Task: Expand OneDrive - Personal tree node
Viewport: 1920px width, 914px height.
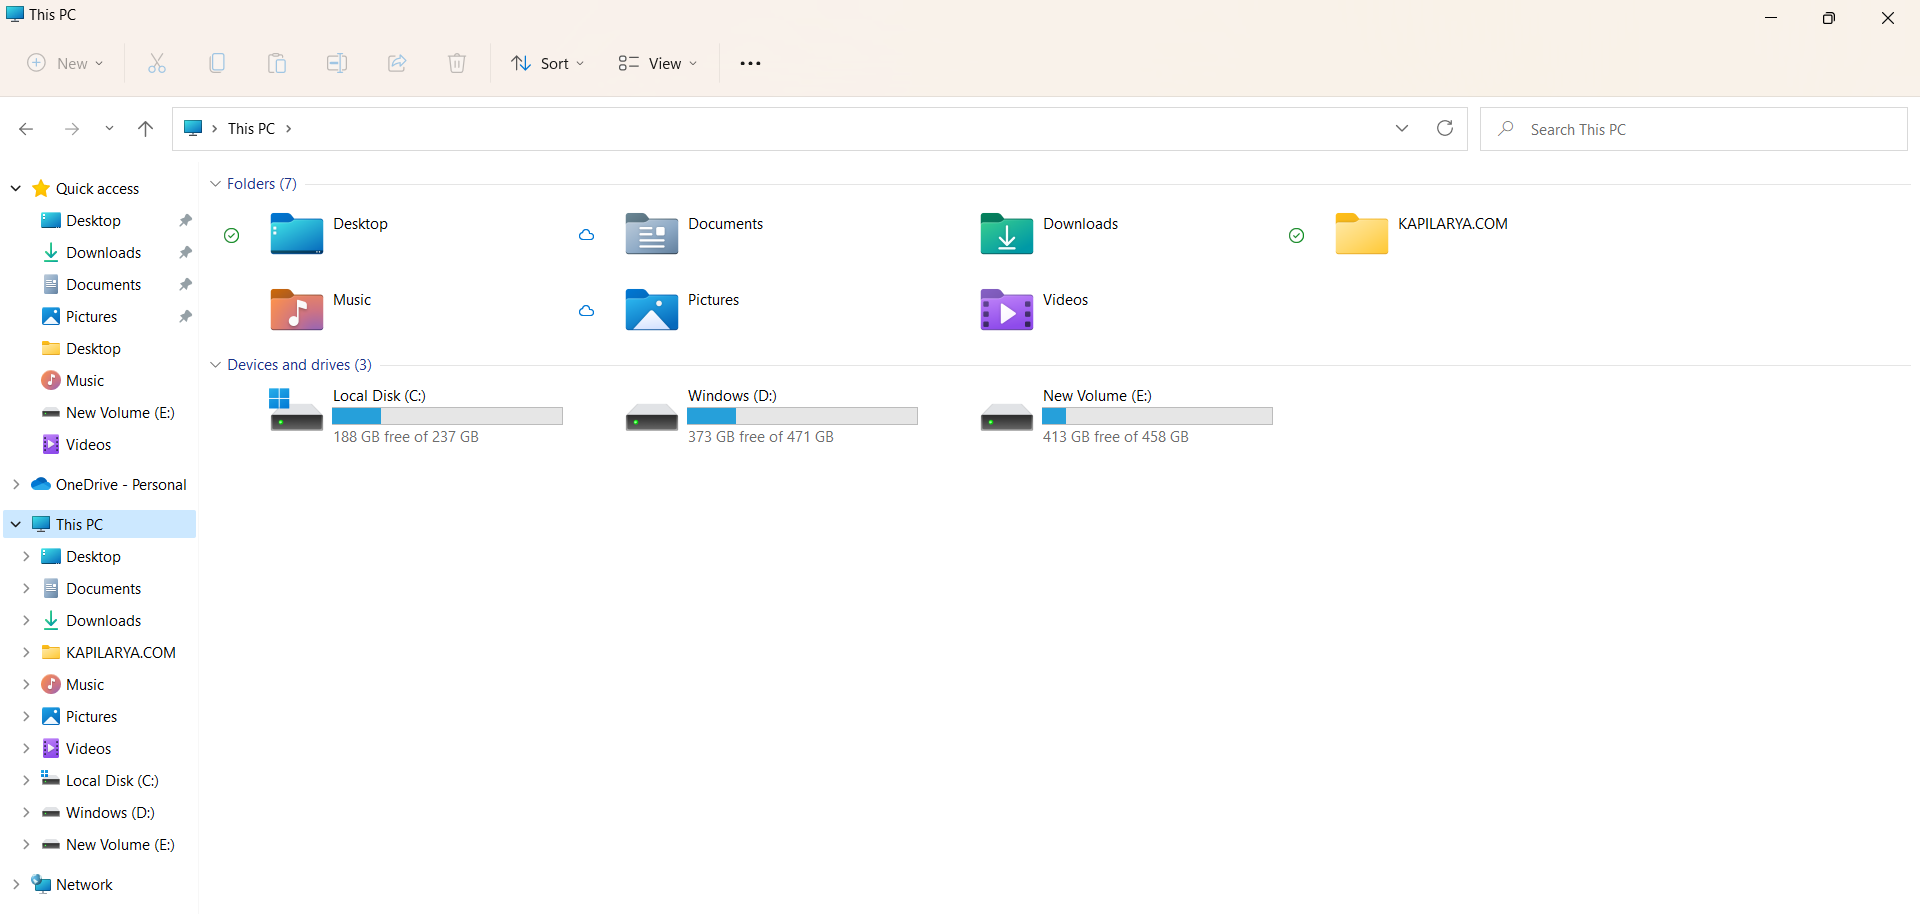Action: [x=16, y=485]
